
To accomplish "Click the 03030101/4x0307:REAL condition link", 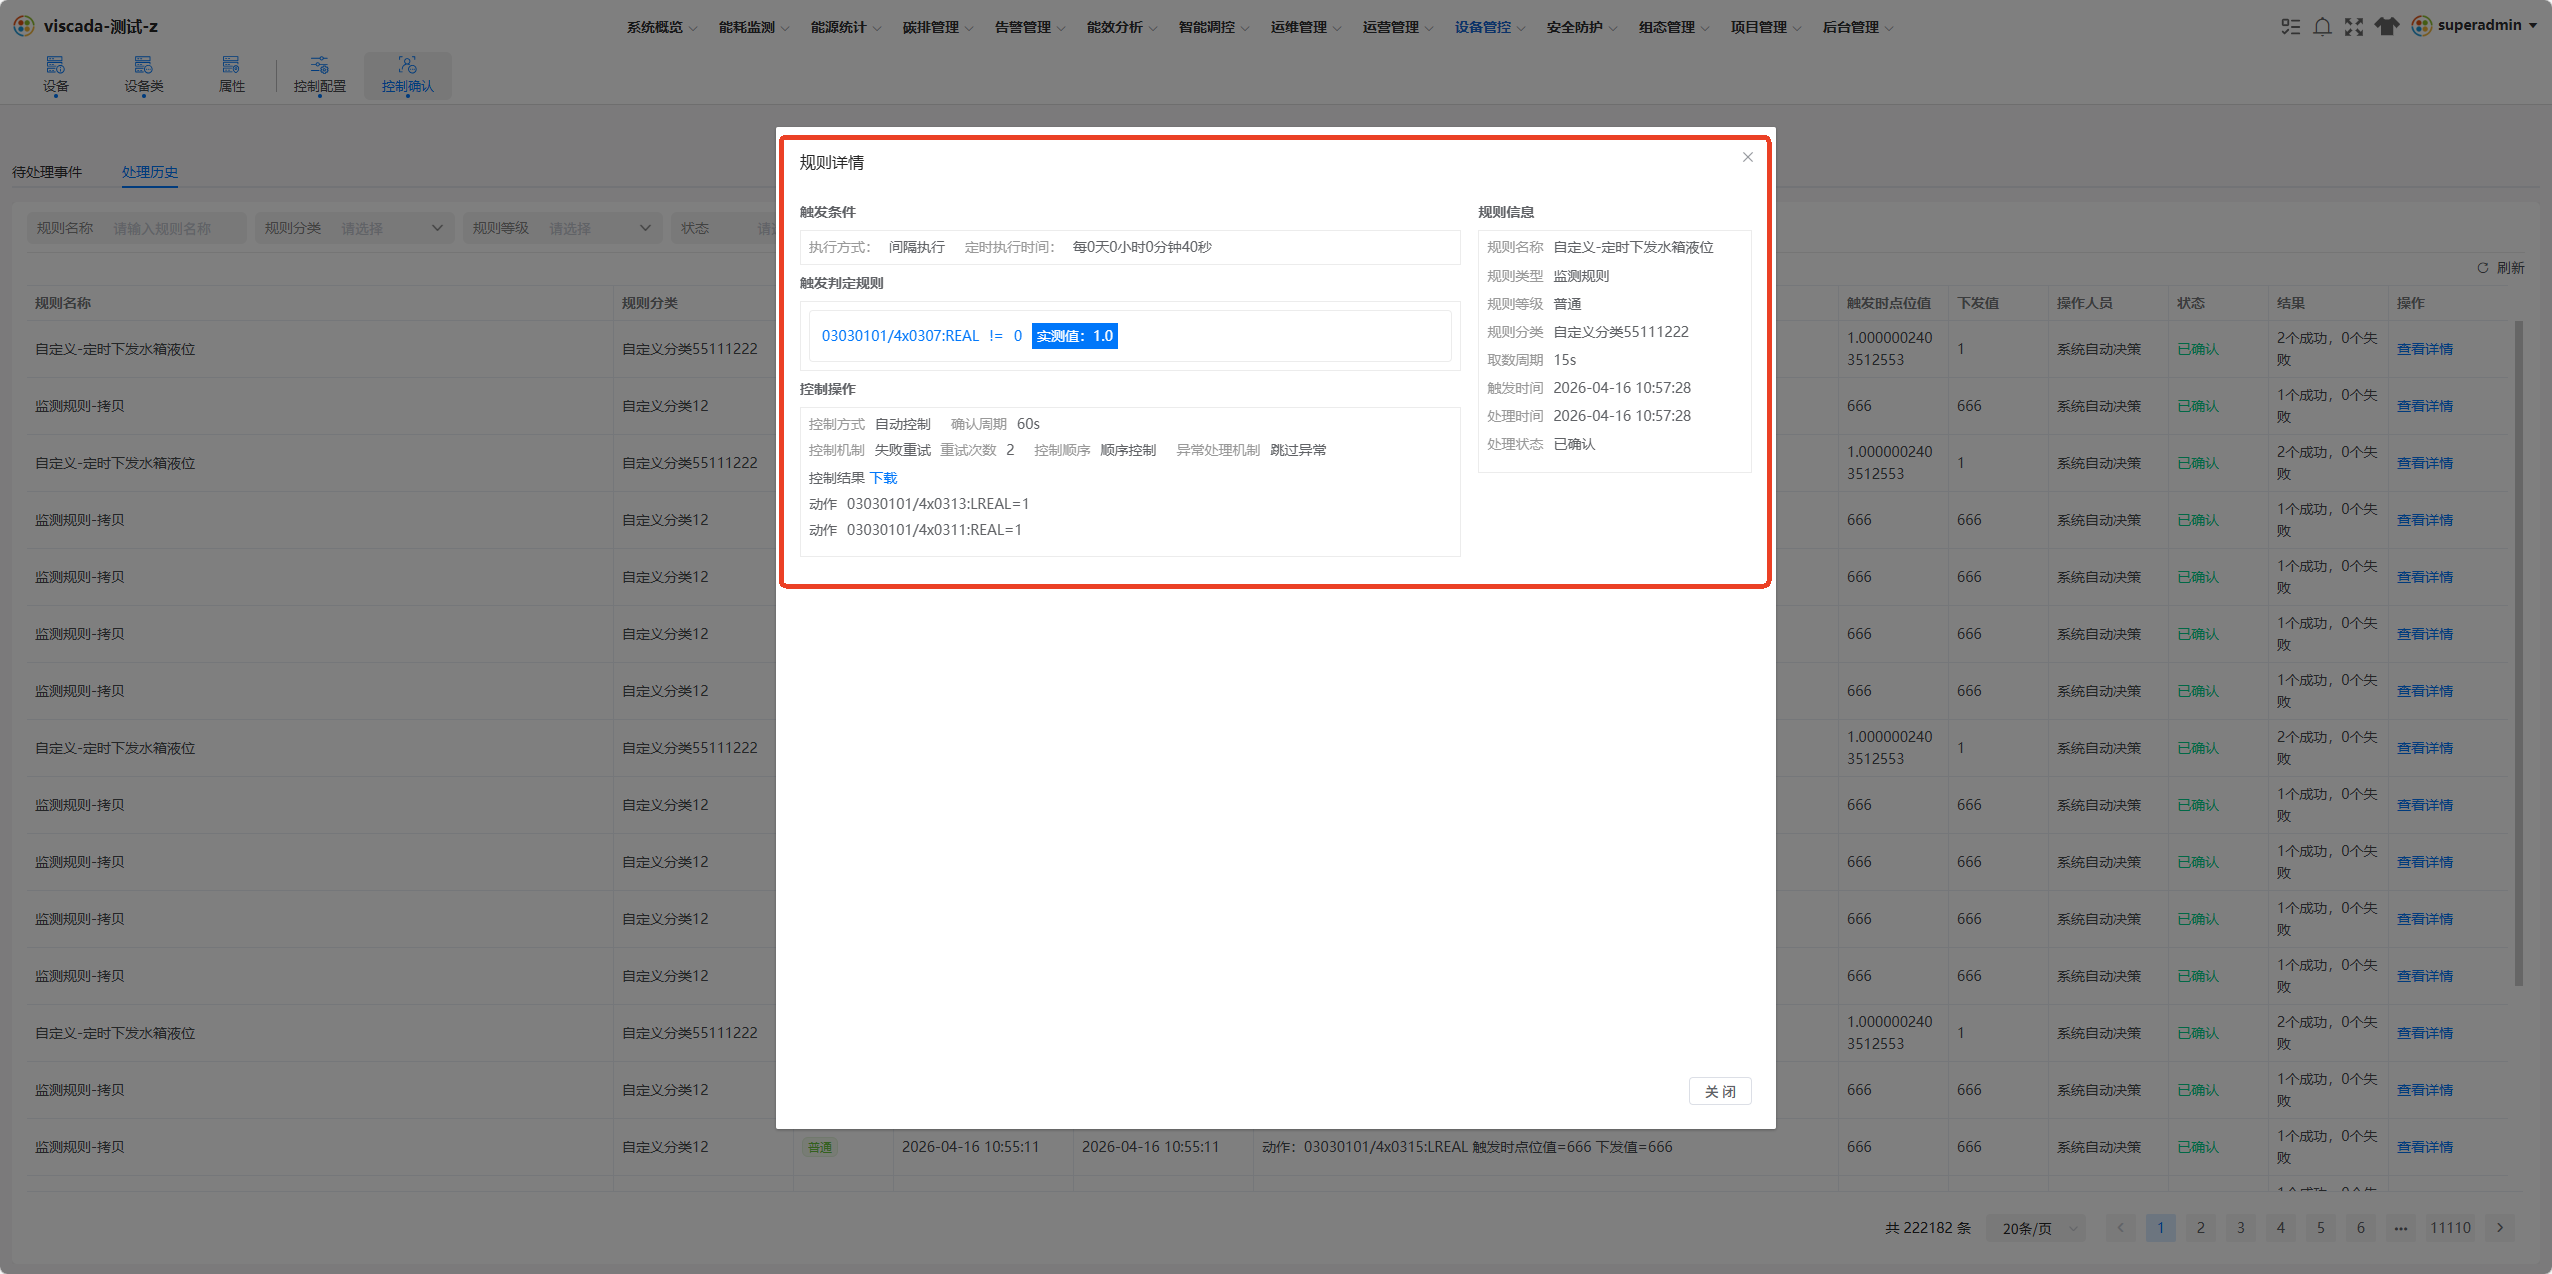I will 900,336.
